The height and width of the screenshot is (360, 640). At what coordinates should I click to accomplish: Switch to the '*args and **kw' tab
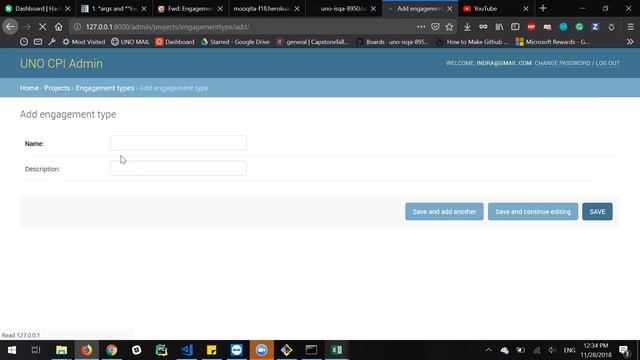pyautogui.click(x=114, y=9)
